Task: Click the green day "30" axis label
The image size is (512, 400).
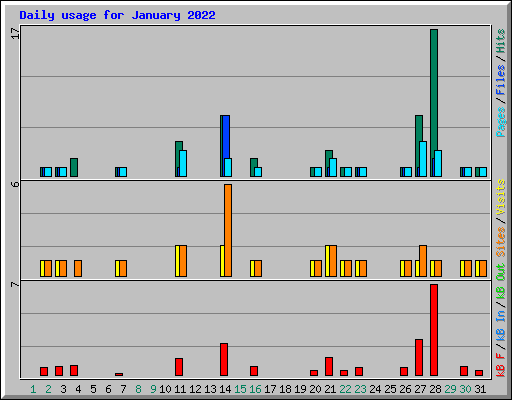Action: (x=465, y=389)
